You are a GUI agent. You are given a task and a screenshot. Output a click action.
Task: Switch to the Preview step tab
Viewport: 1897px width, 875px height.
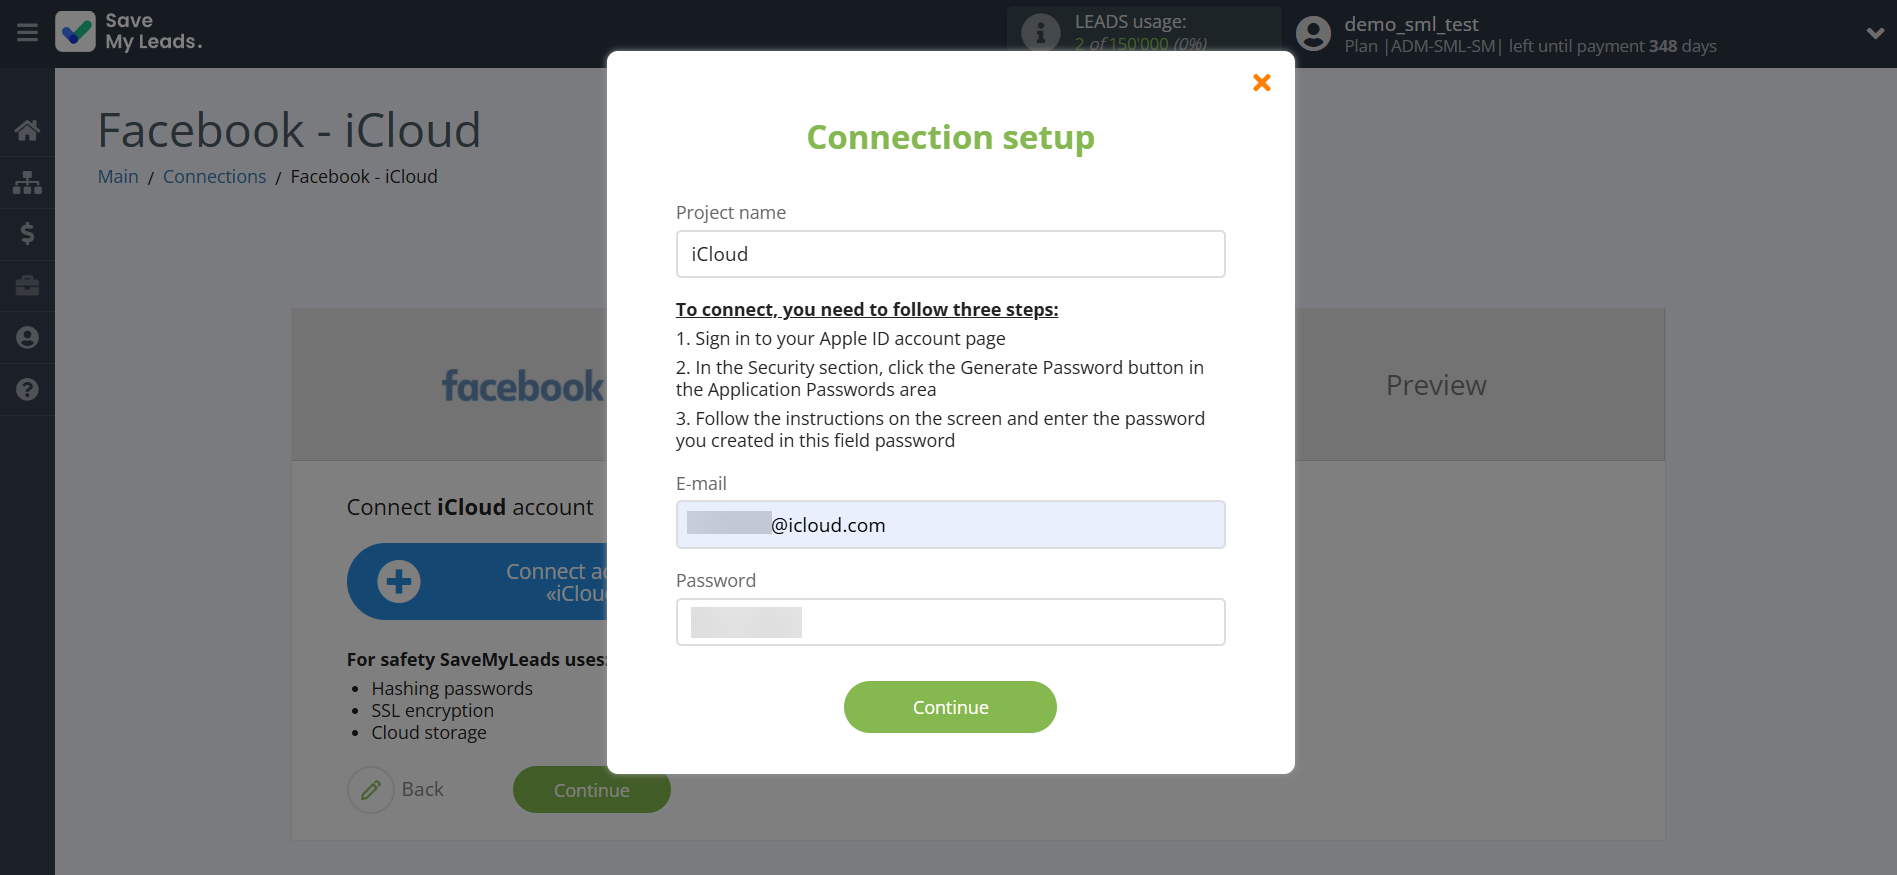pyautogui.click(x=1435, y=385)
